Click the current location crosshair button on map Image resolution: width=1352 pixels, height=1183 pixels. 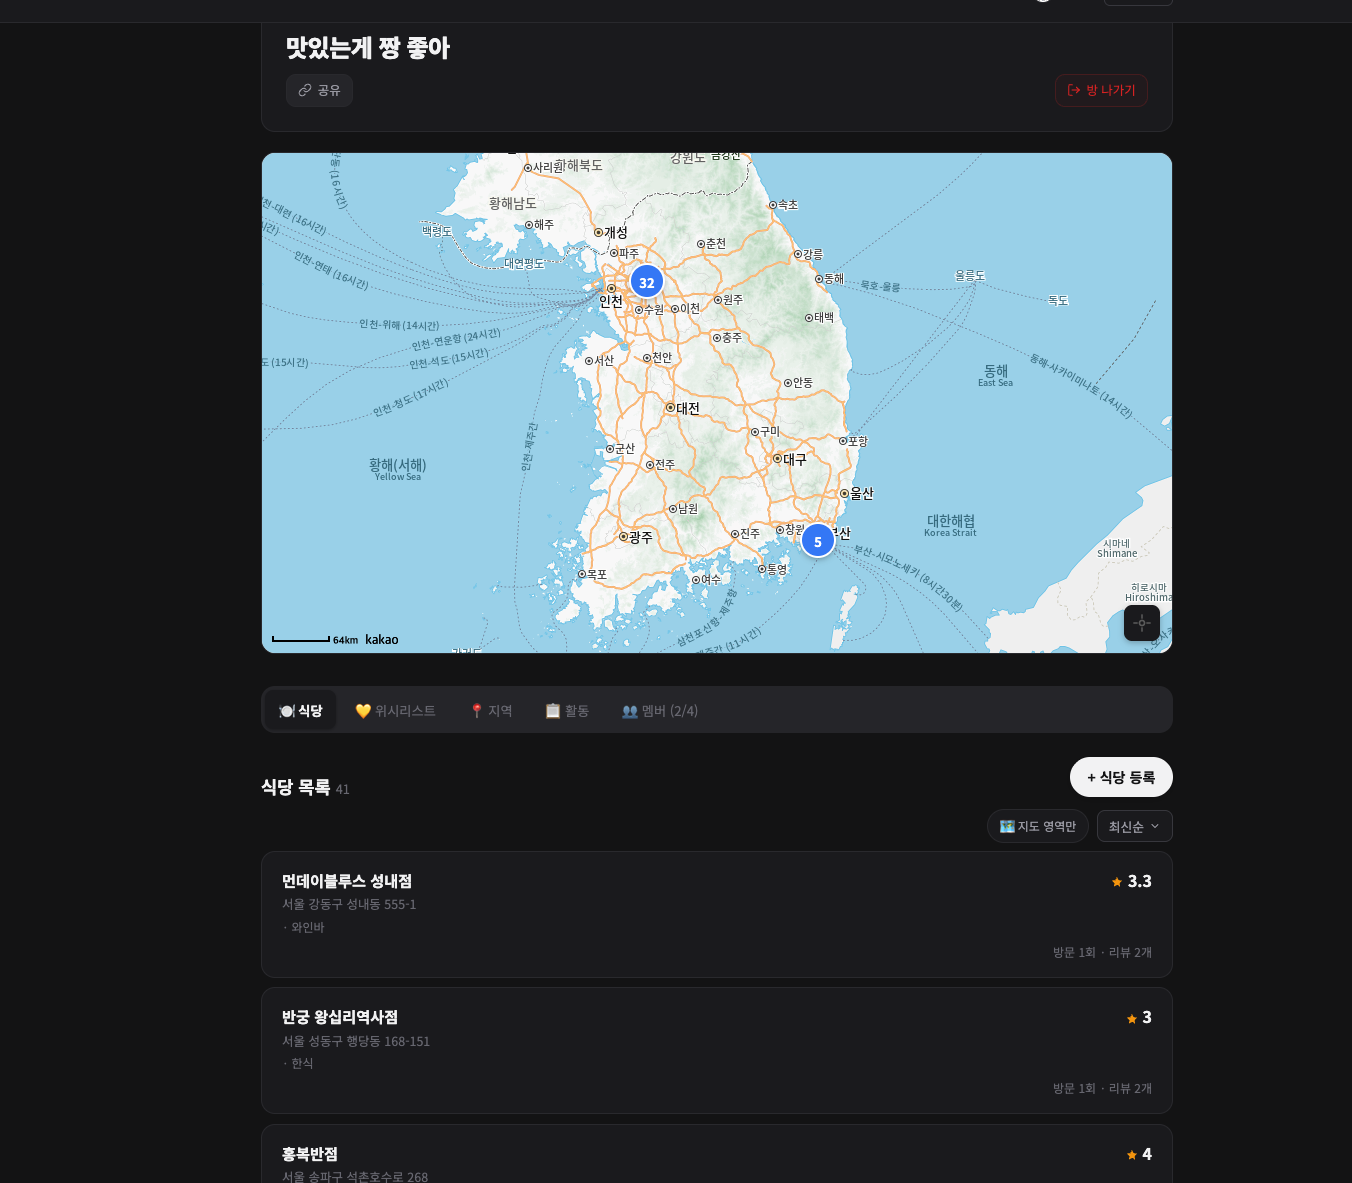pos(1142,623)
